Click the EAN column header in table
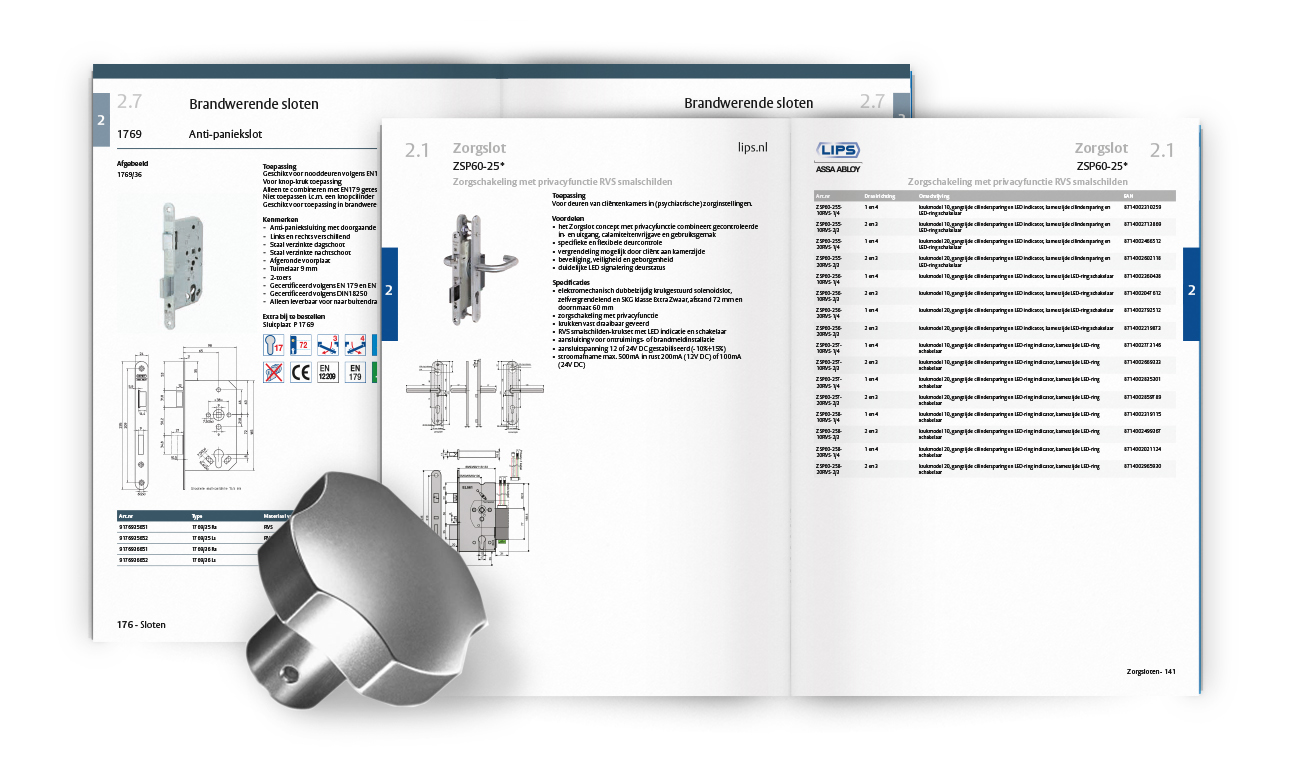1300x760 pixels. pyautogui.click(x=1129, y=196)
